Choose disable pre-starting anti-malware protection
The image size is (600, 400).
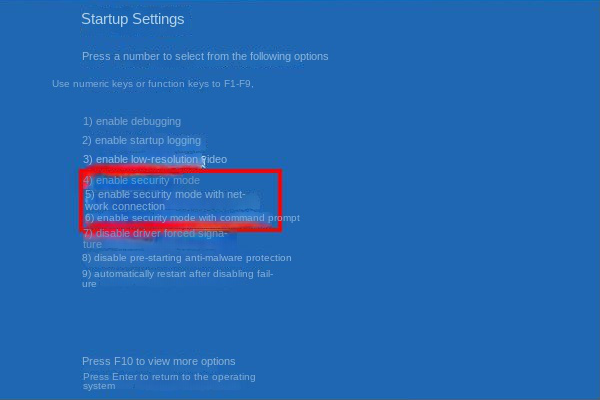click(187, 258)
